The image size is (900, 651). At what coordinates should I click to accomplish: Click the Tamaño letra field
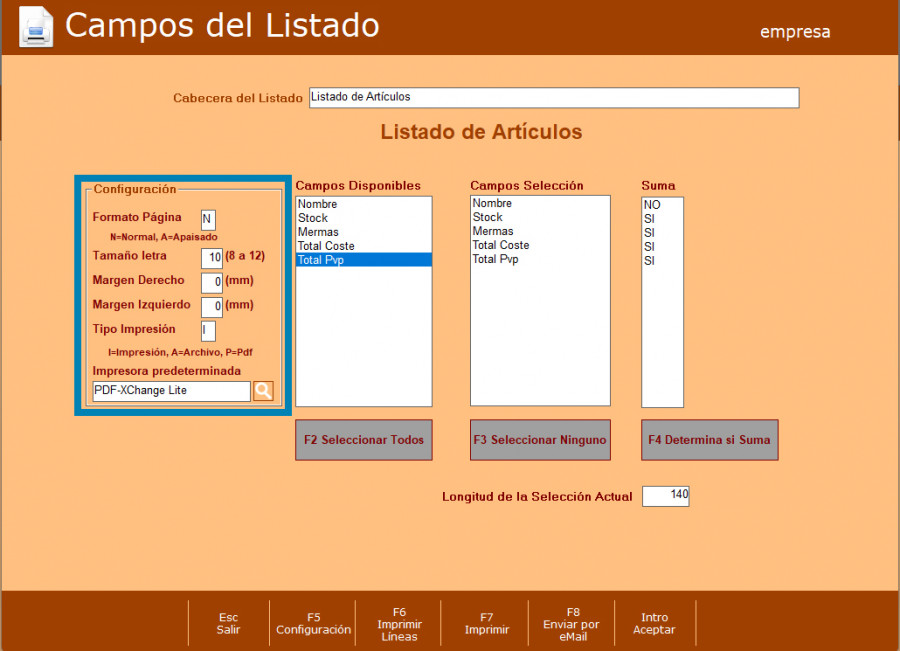pyautogui.click(x=212, y=257)
